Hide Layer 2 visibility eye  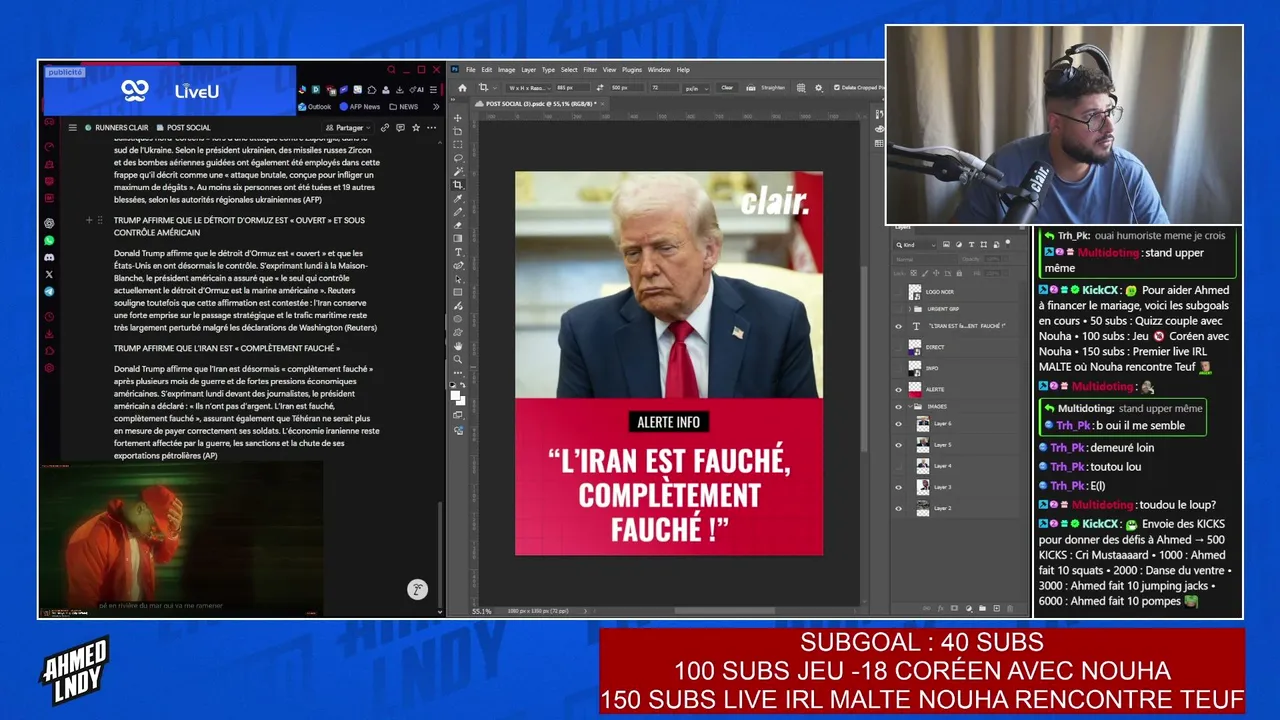898,508
